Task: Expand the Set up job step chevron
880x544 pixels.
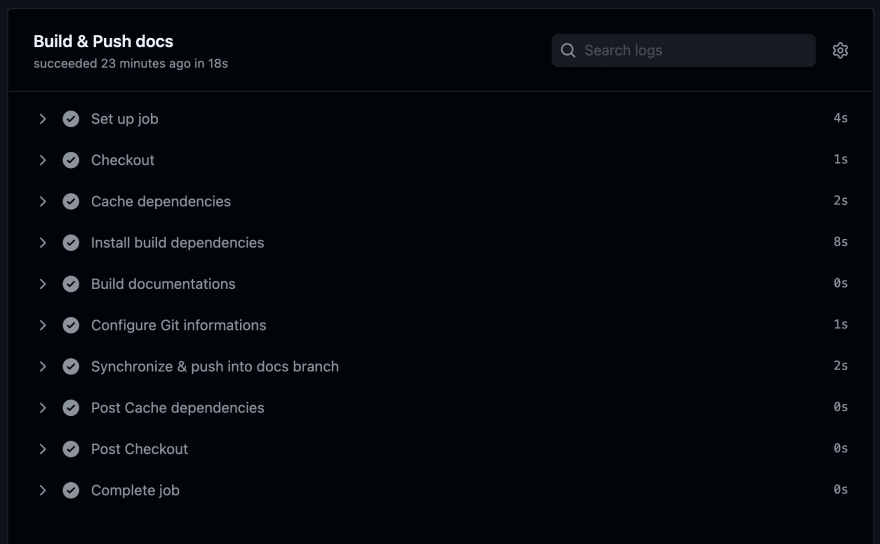Action: click(43, 119)
